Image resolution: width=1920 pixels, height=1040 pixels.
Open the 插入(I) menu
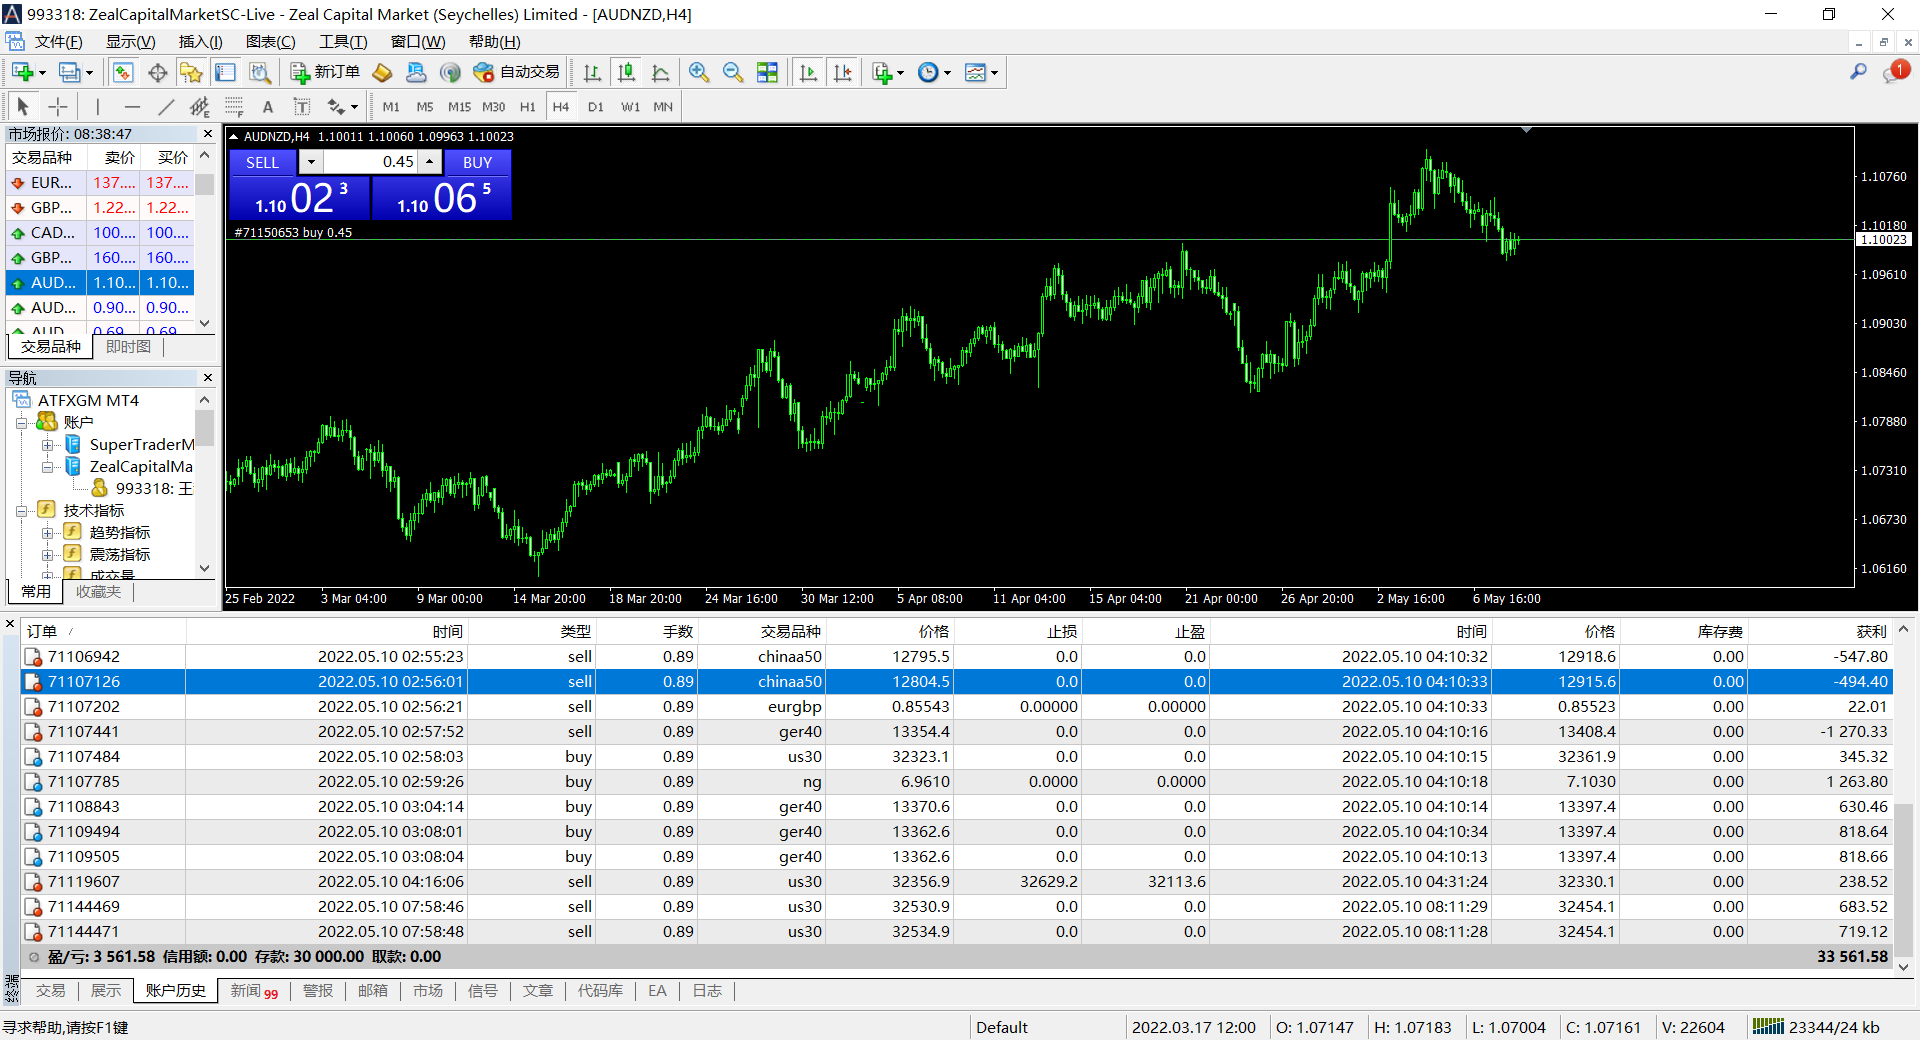(200, 41)
